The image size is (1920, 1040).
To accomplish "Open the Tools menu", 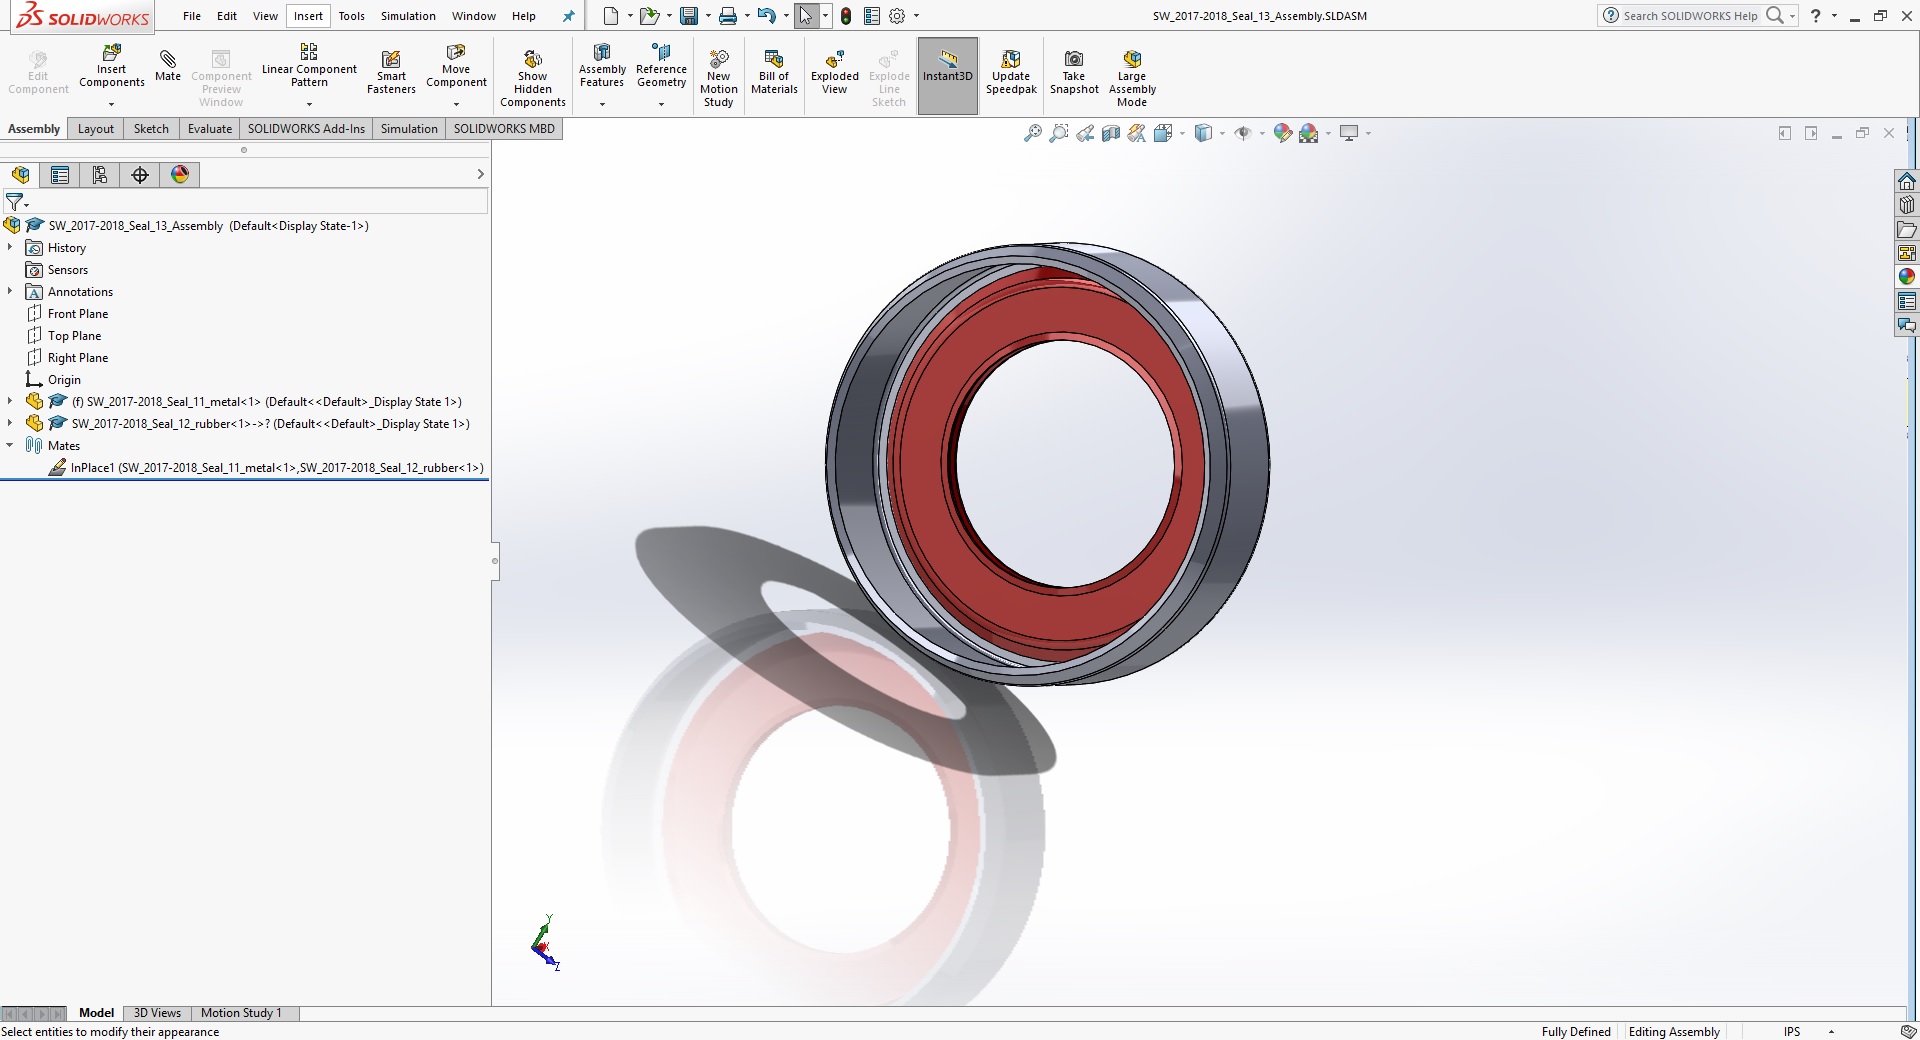I will coord(351,16).
